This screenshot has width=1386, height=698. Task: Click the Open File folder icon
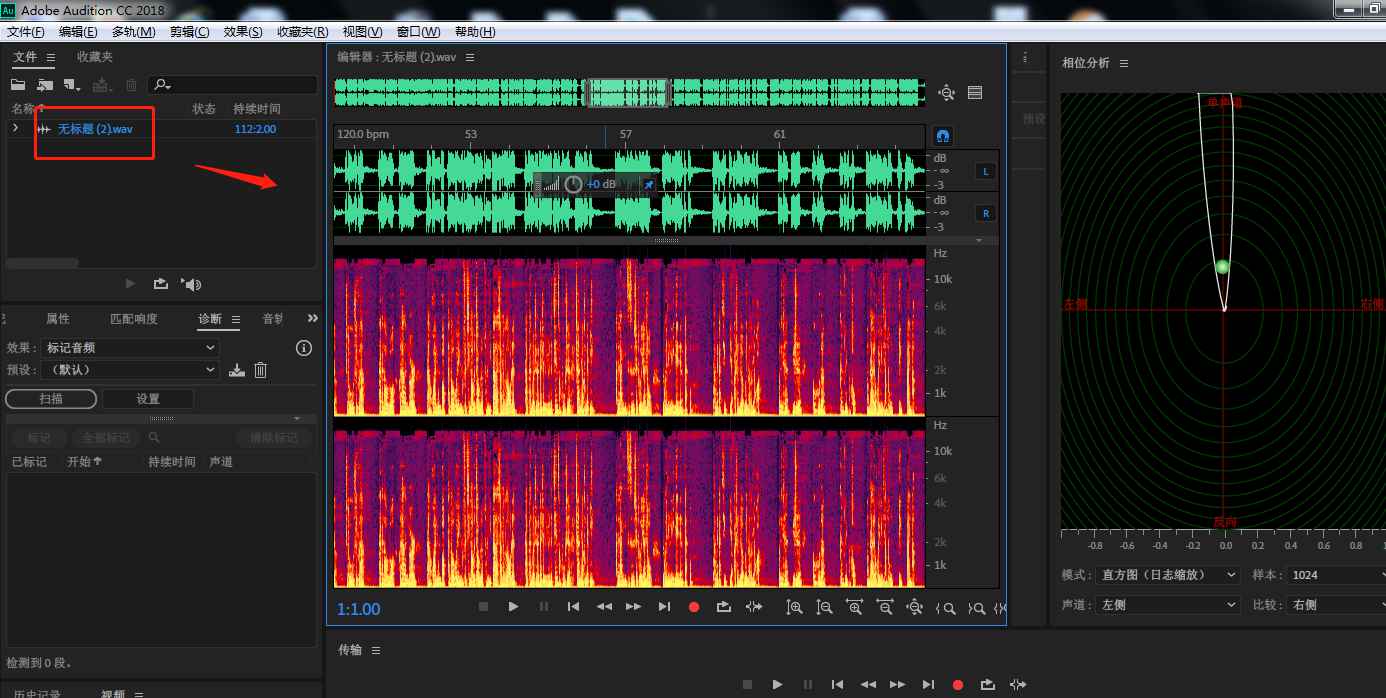point(18,86)
